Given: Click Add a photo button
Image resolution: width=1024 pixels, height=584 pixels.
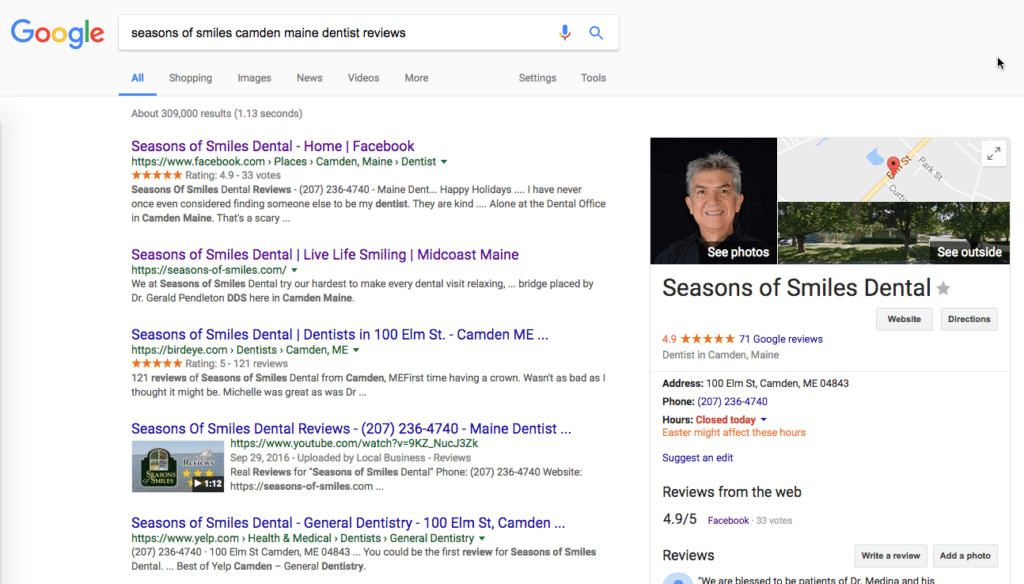Looking at the screenshot, I should point(965,556).
